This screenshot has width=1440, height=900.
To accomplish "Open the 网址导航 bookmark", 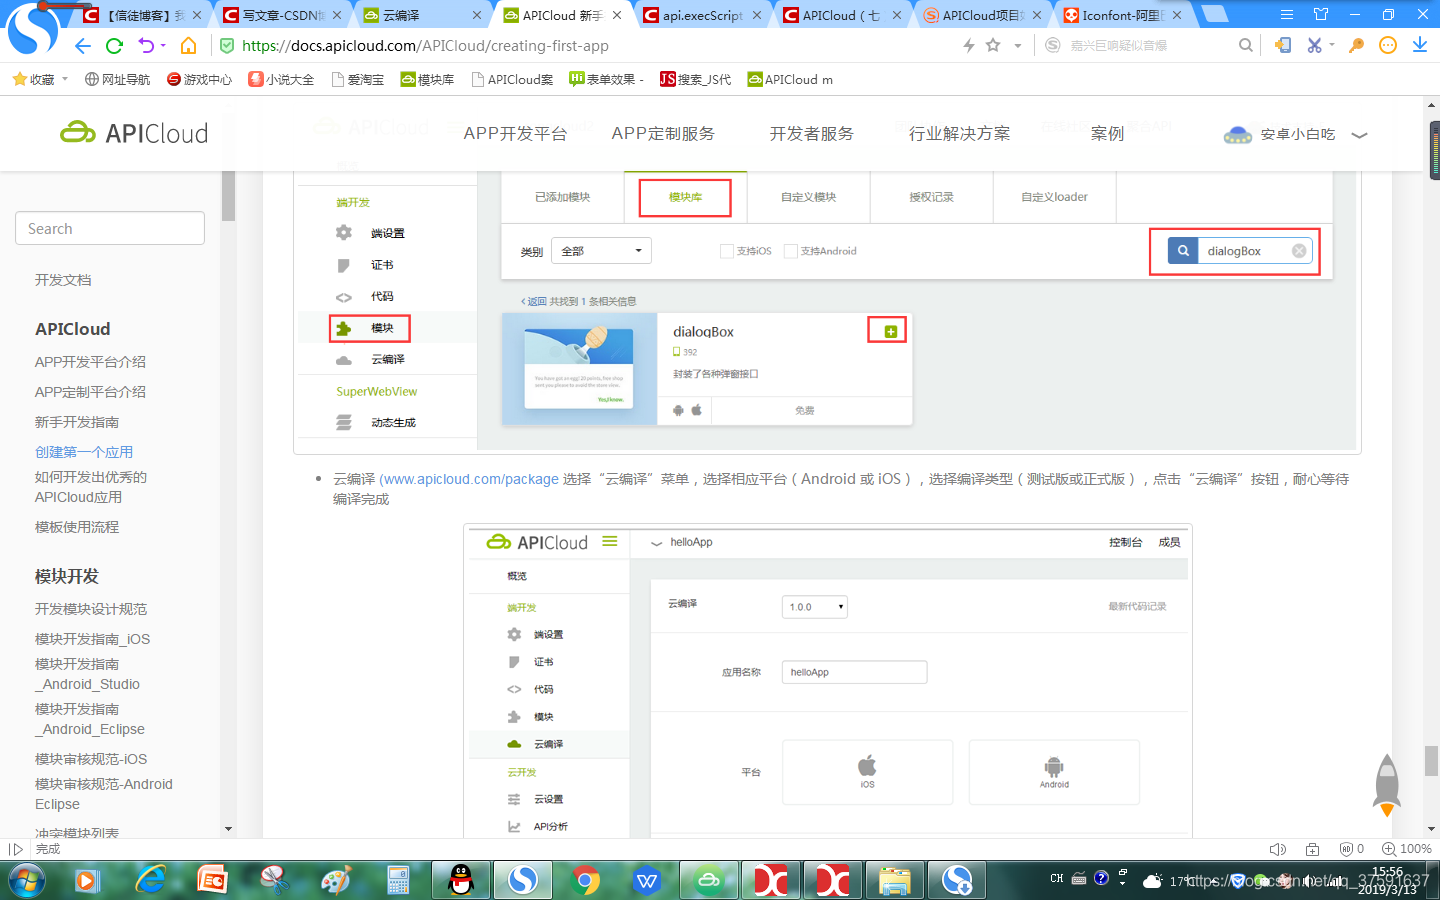I will [117, 79].
